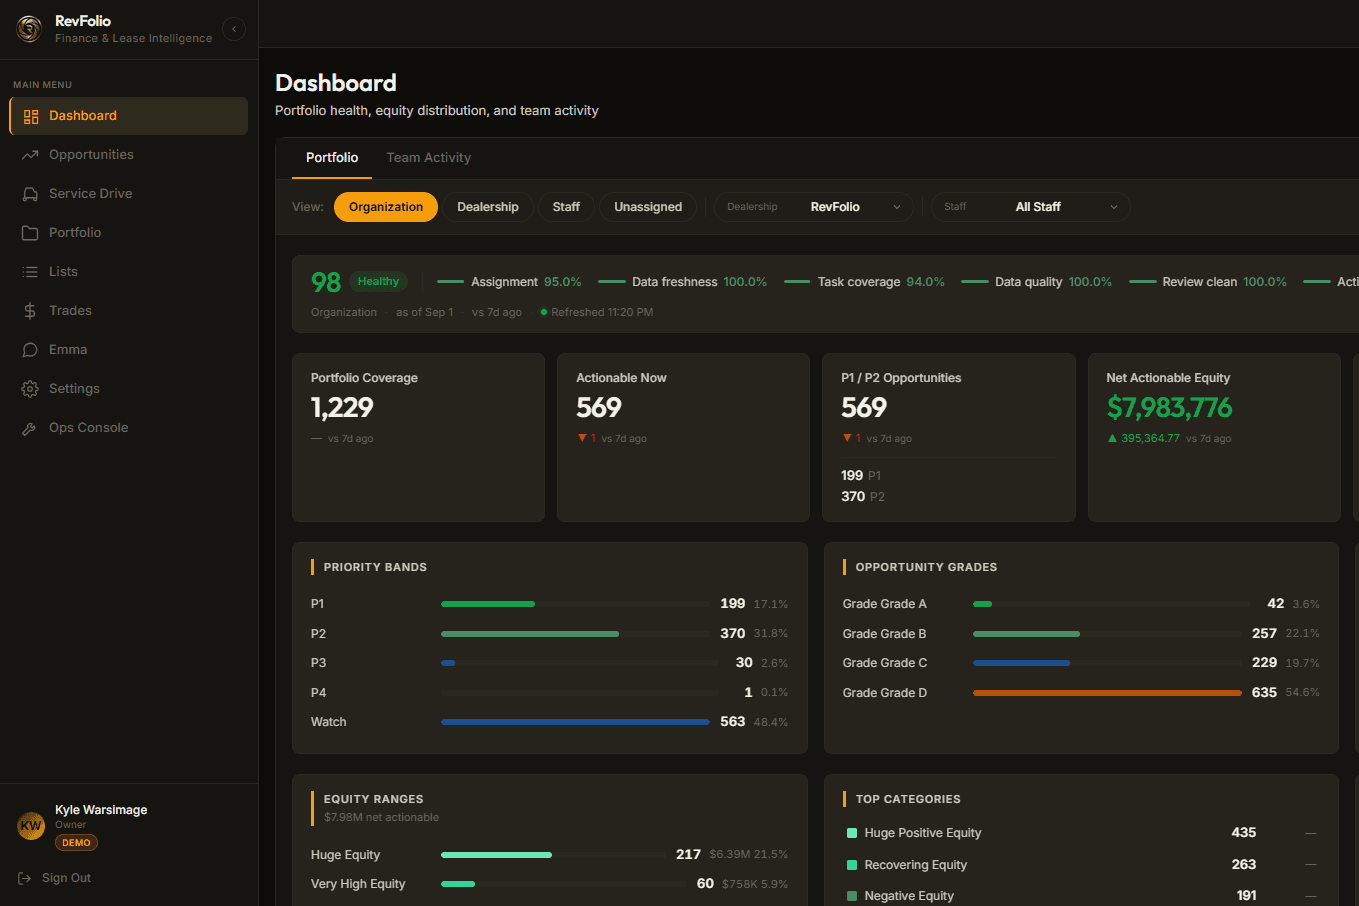
Task: Select the Unassigned view option
Action: point(648,207)
